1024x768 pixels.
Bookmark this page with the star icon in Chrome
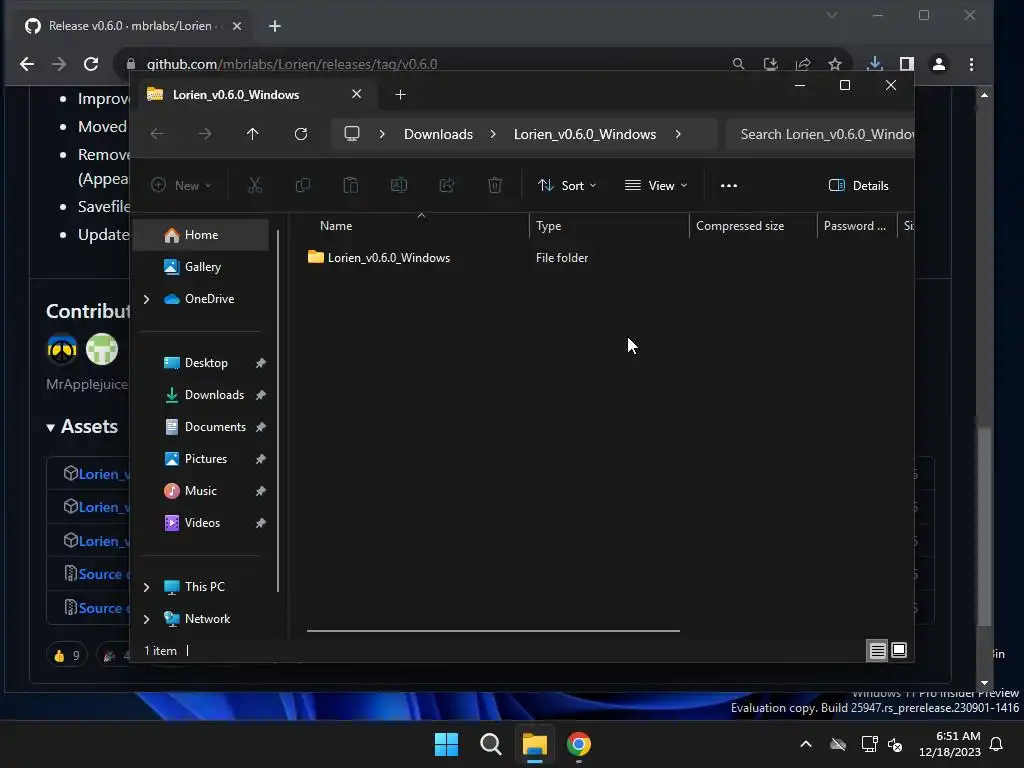click(x=835, y=64)
